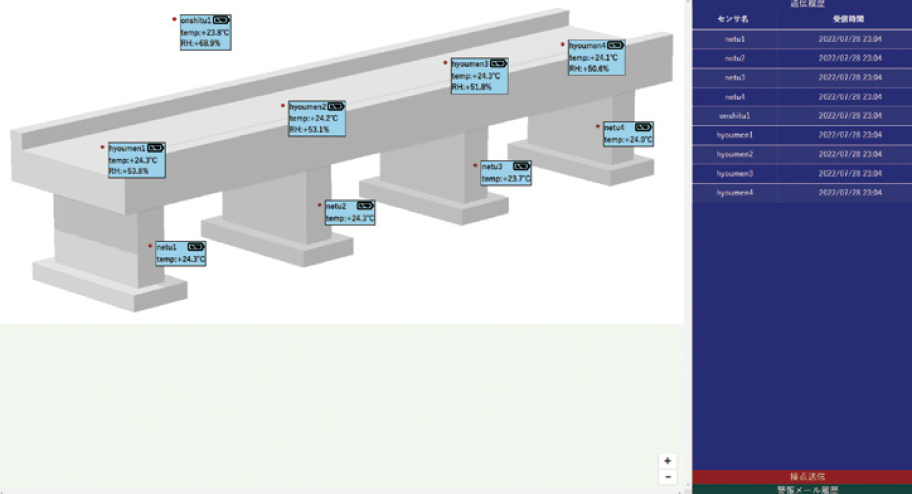The width and height of the screenshot is (912, 494).
Task: Click the センサ名 column header
Action: coord(736,19)
